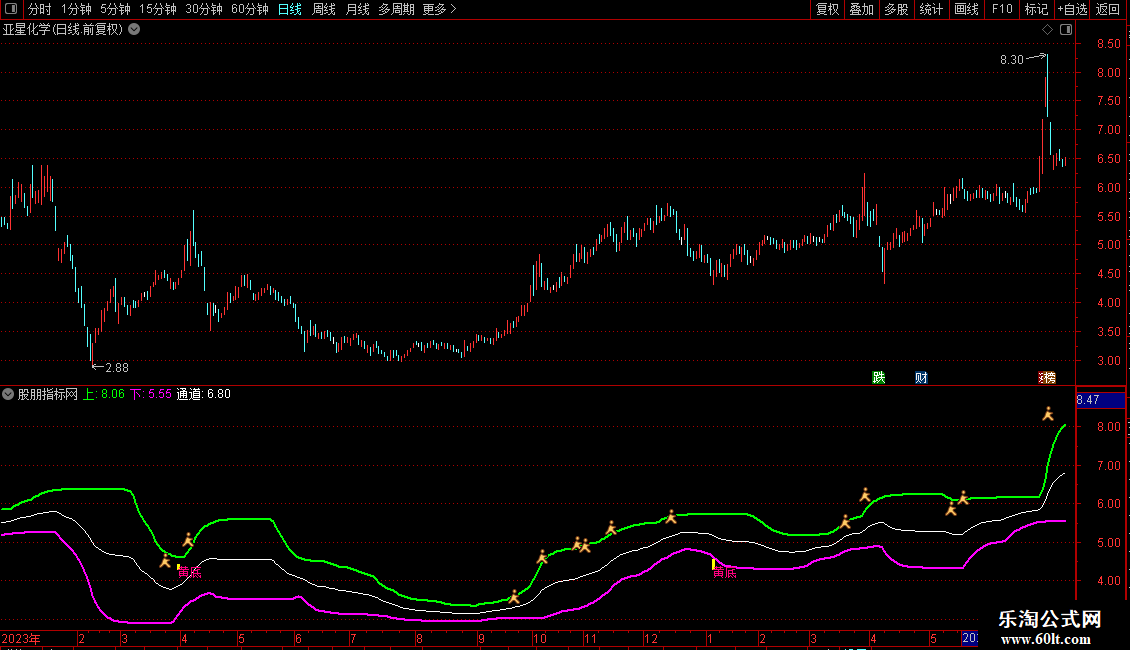Click the runner signal icon above September
This screenshot has height=650, width=1130.
pyautogui.click(x=514, y=596)
